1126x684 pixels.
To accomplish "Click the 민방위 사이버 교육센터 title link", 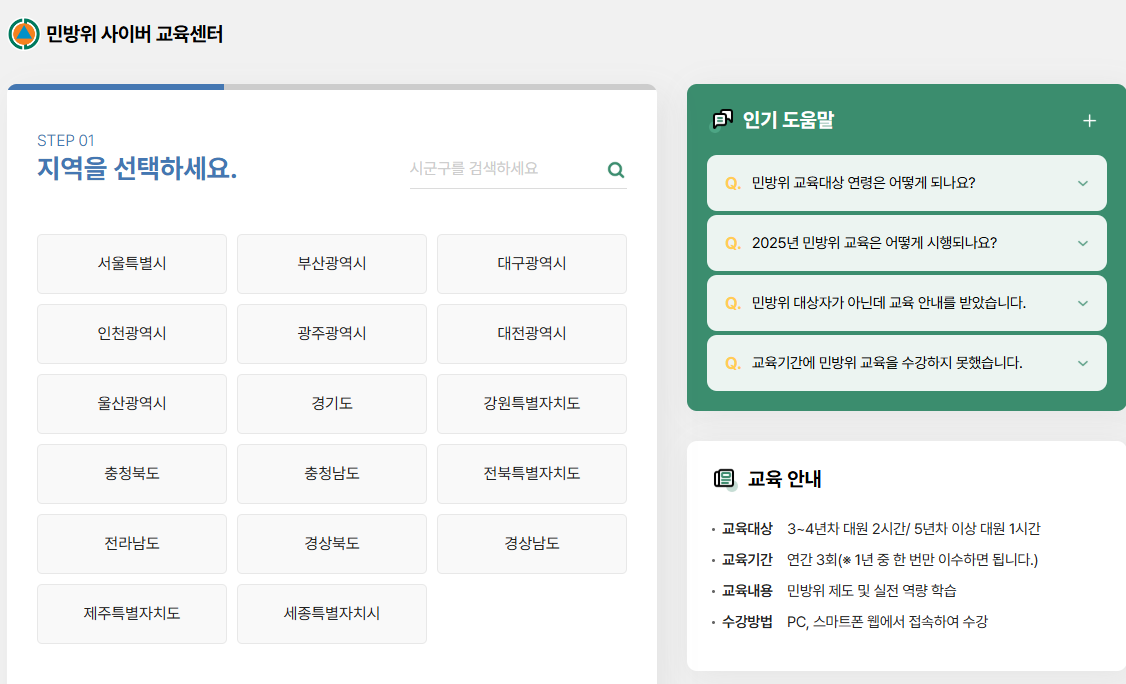I will coord(133,33).
